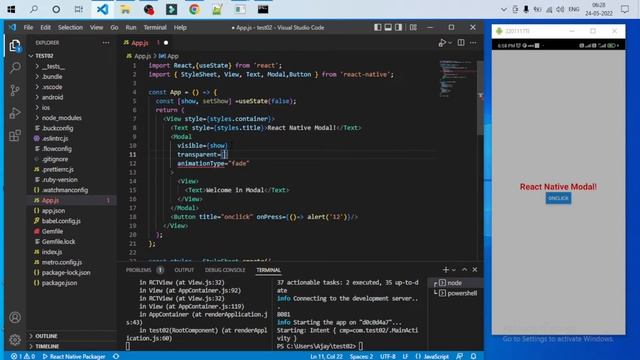Open Chrome from the taskbar
The width and height of the screenshot is (640, 360).
point(194,9)
